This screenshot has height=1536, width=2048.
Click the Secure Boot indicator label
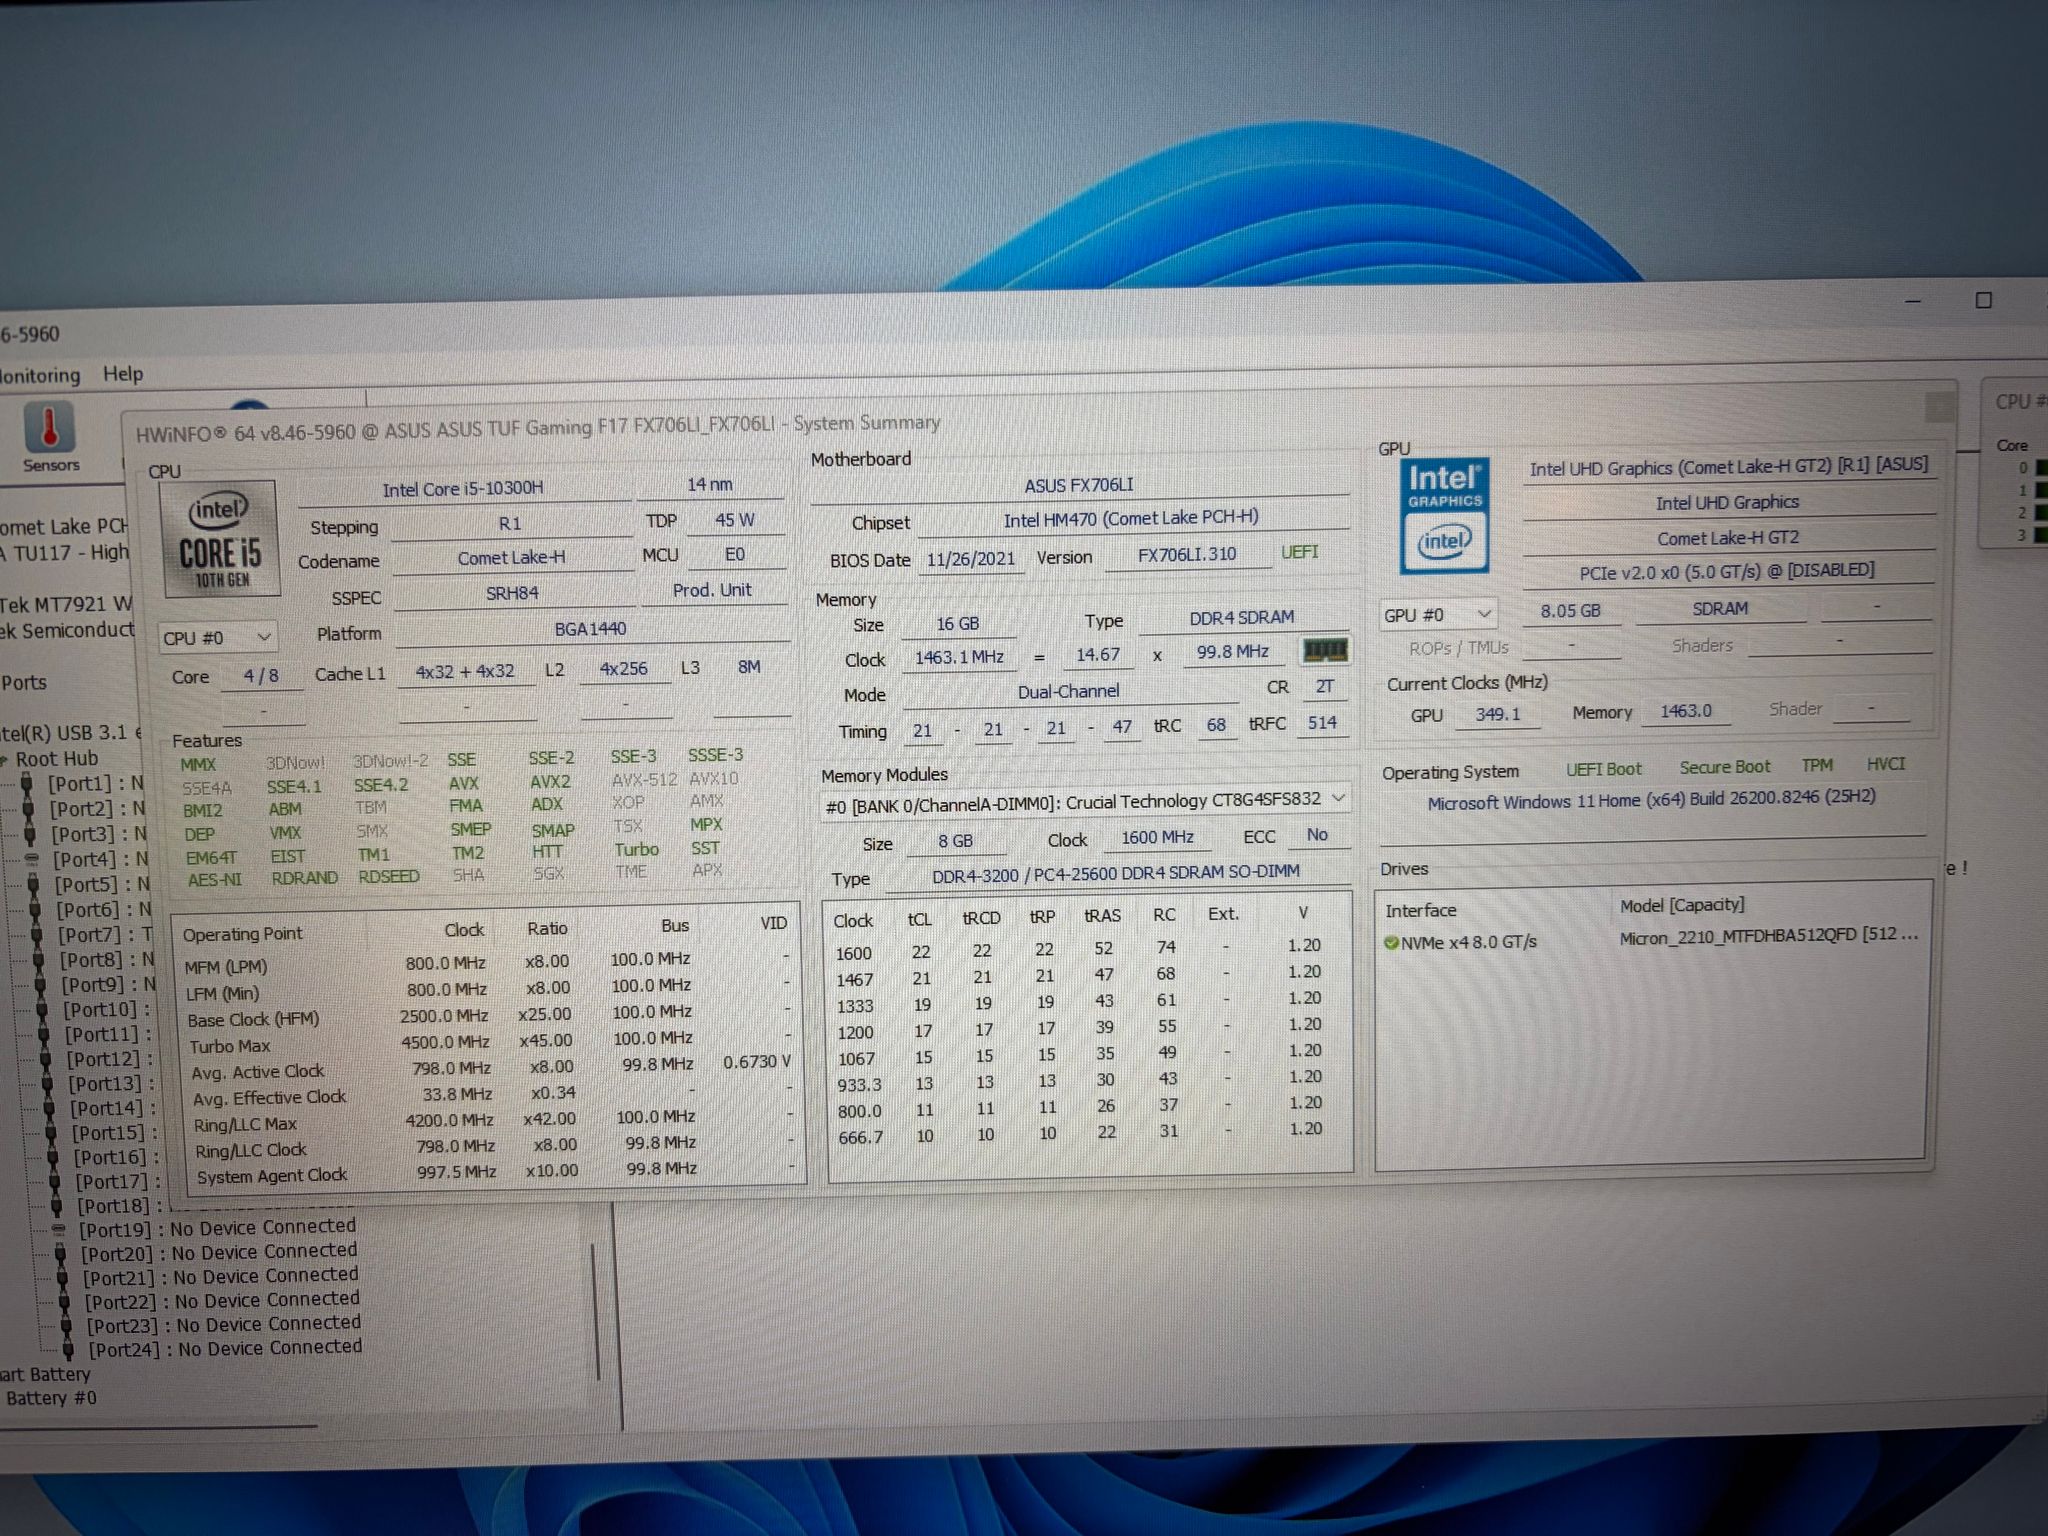[1724, 767]
